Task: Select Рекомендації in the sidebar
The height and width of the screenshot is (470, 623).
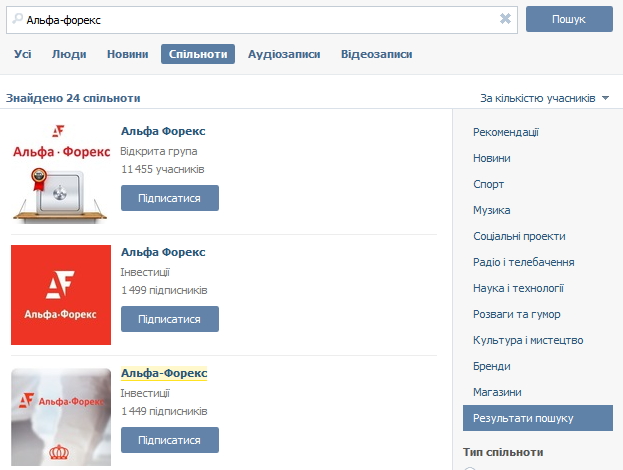Action: pyautogui.click(x=506, y=132)
